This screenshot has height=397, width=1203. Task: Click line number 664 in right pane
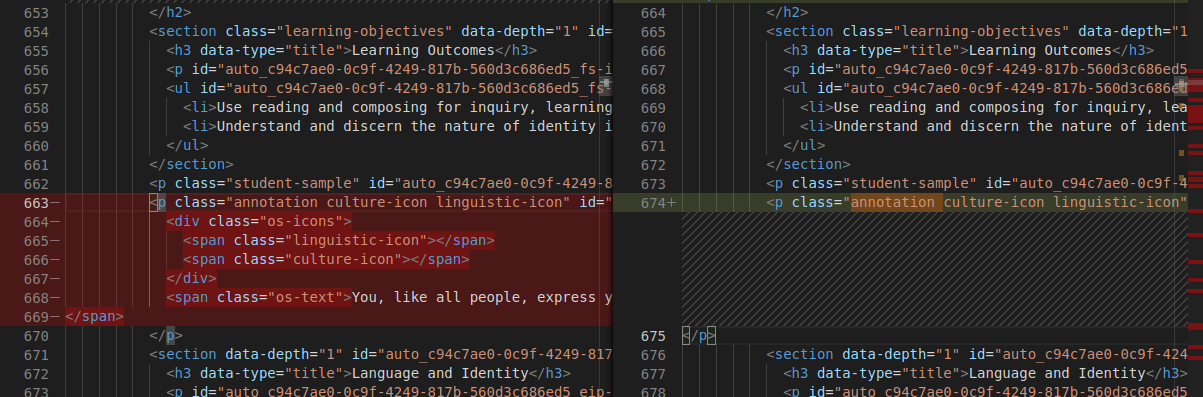[653, 14]
